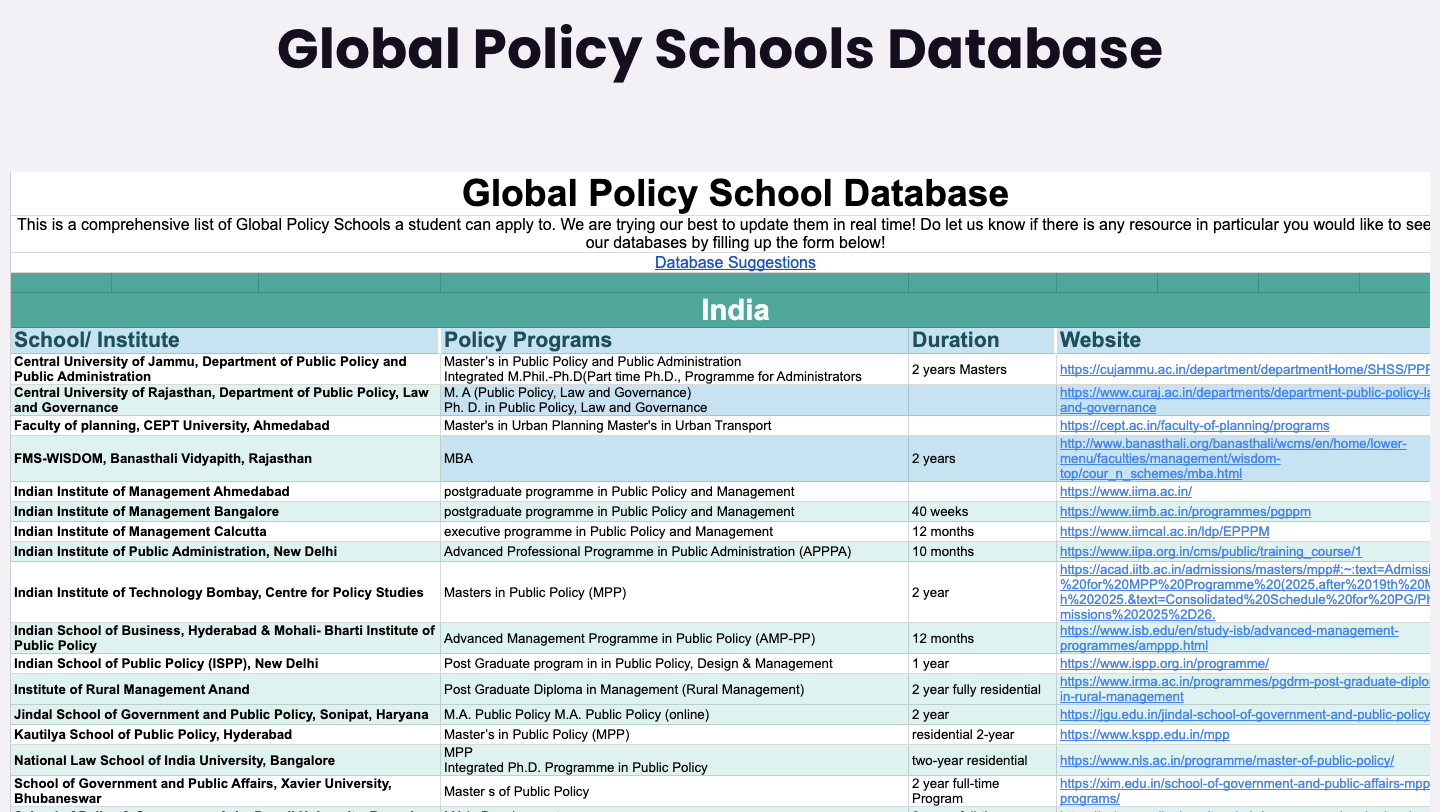Screen dimensions: 1440x812
Task: Click Post Graduate Diploma in Management cell
Action: [x=674, y=689]
